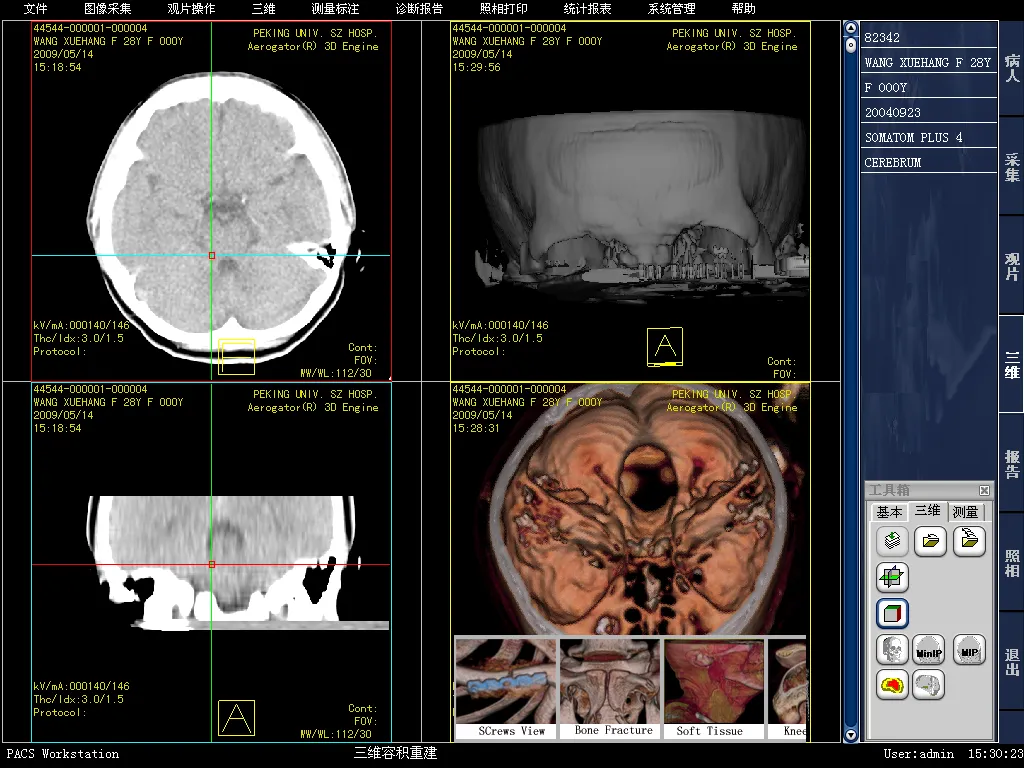Click the scroll up arrow of side panel
This screenshot has width=1024, height=768.
pos(850,28)
